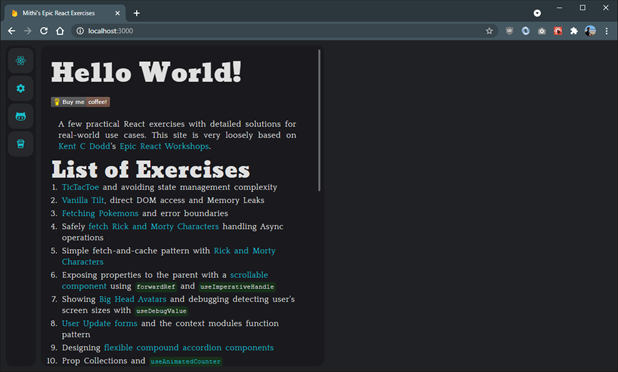Open the Epic React Workshops link

pos(164,146)
